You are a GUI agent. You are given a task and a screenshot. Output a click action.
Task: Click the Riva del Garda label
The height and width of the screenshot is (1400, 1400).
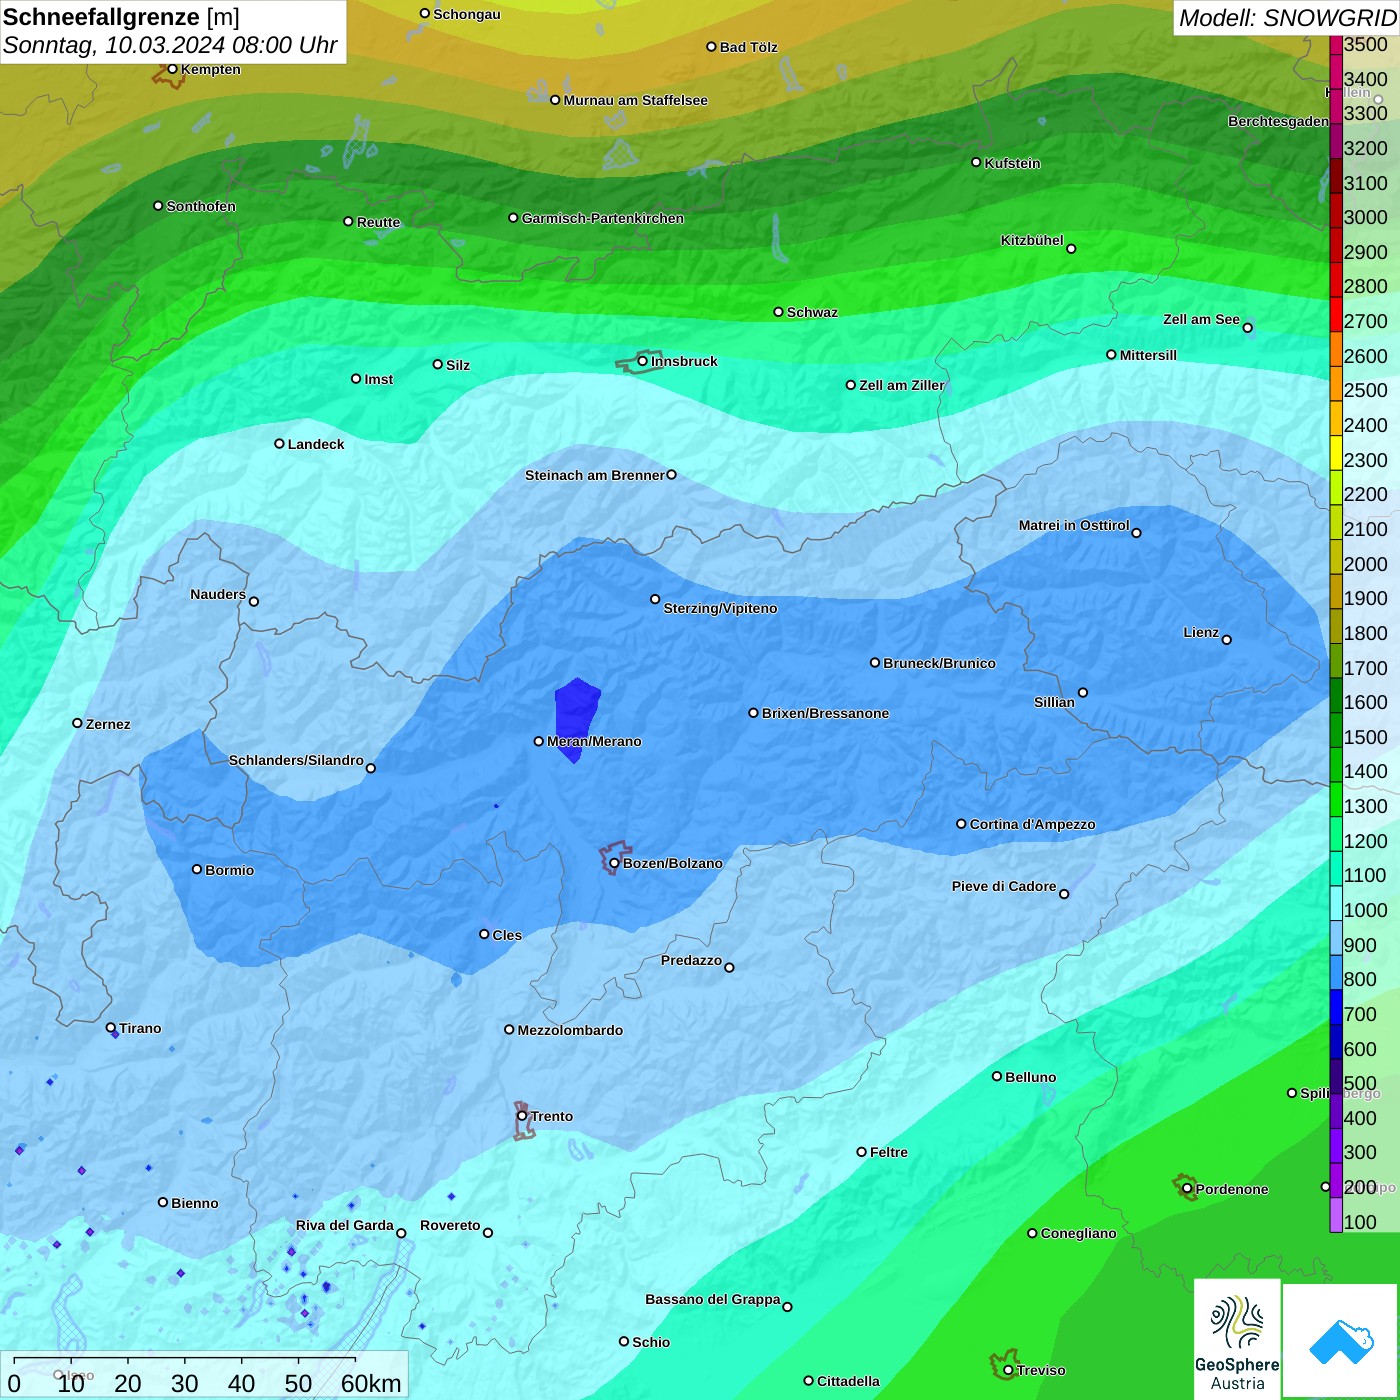click(x=345, y=1225)
